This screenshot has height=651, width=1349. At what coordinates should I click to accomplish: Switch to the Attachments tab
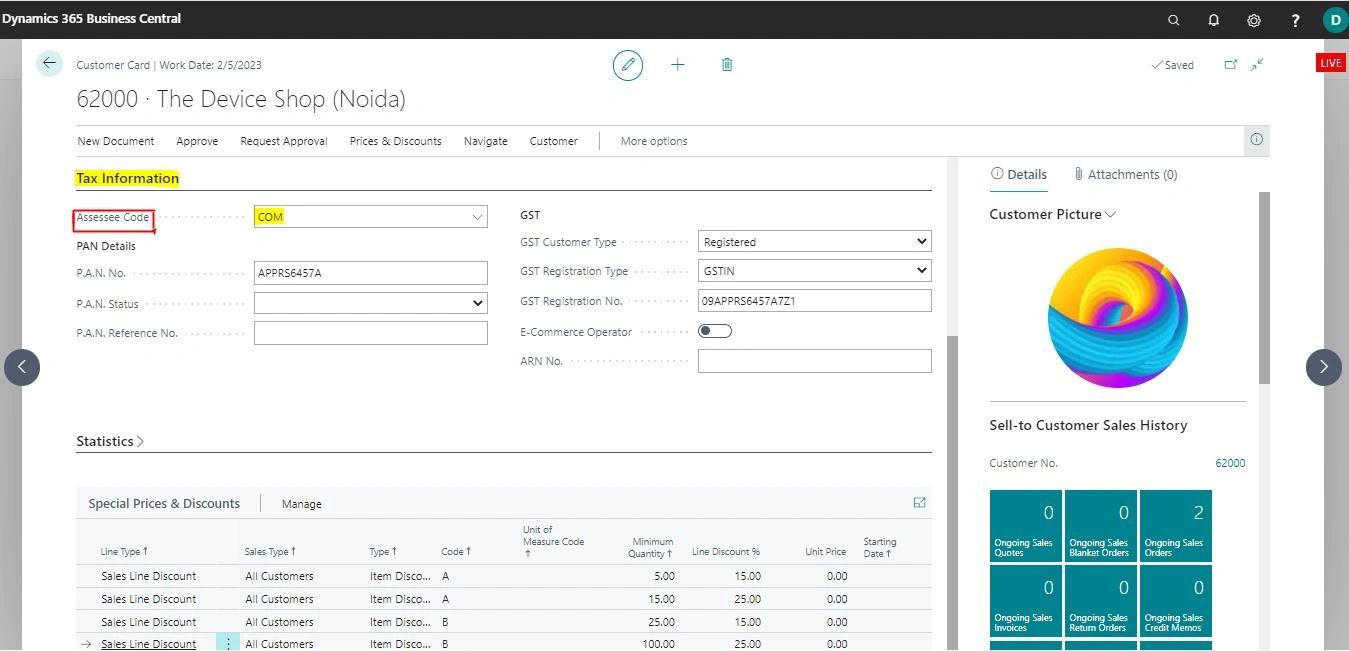pyautogui.click(x=1125, y=174)
